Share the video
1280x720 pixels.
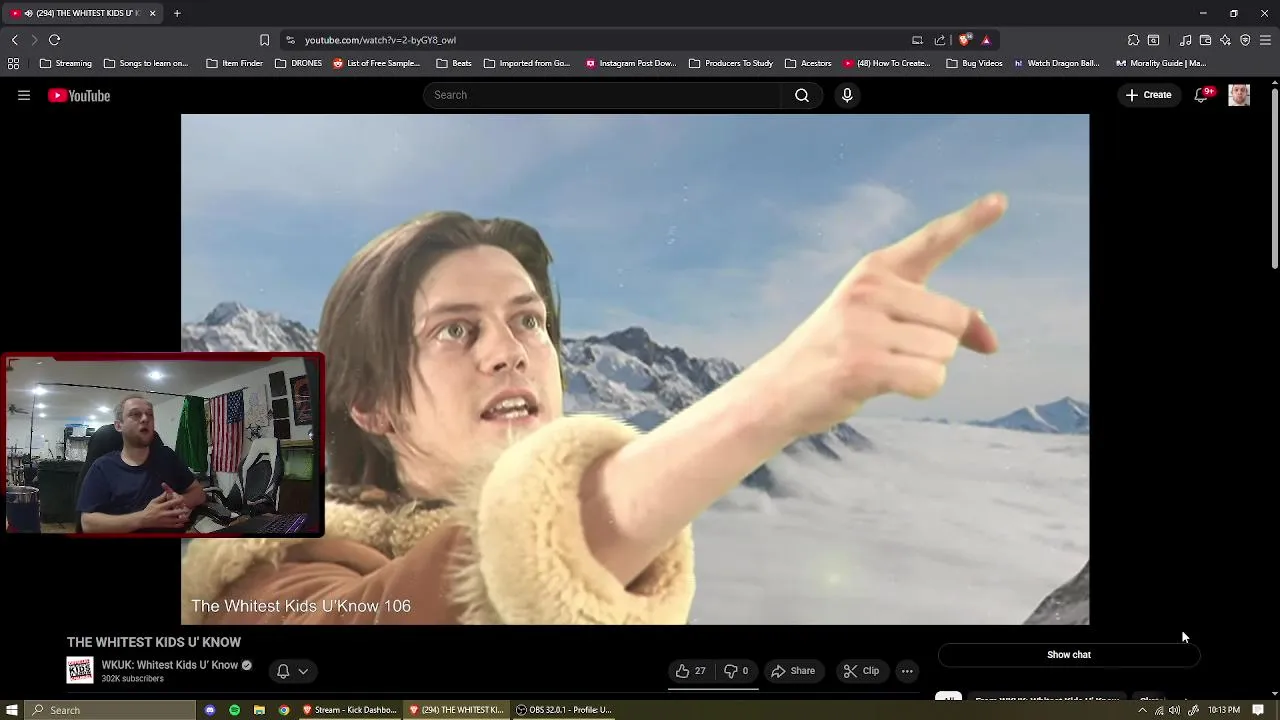pyautogui.click(x=793, y=671)
